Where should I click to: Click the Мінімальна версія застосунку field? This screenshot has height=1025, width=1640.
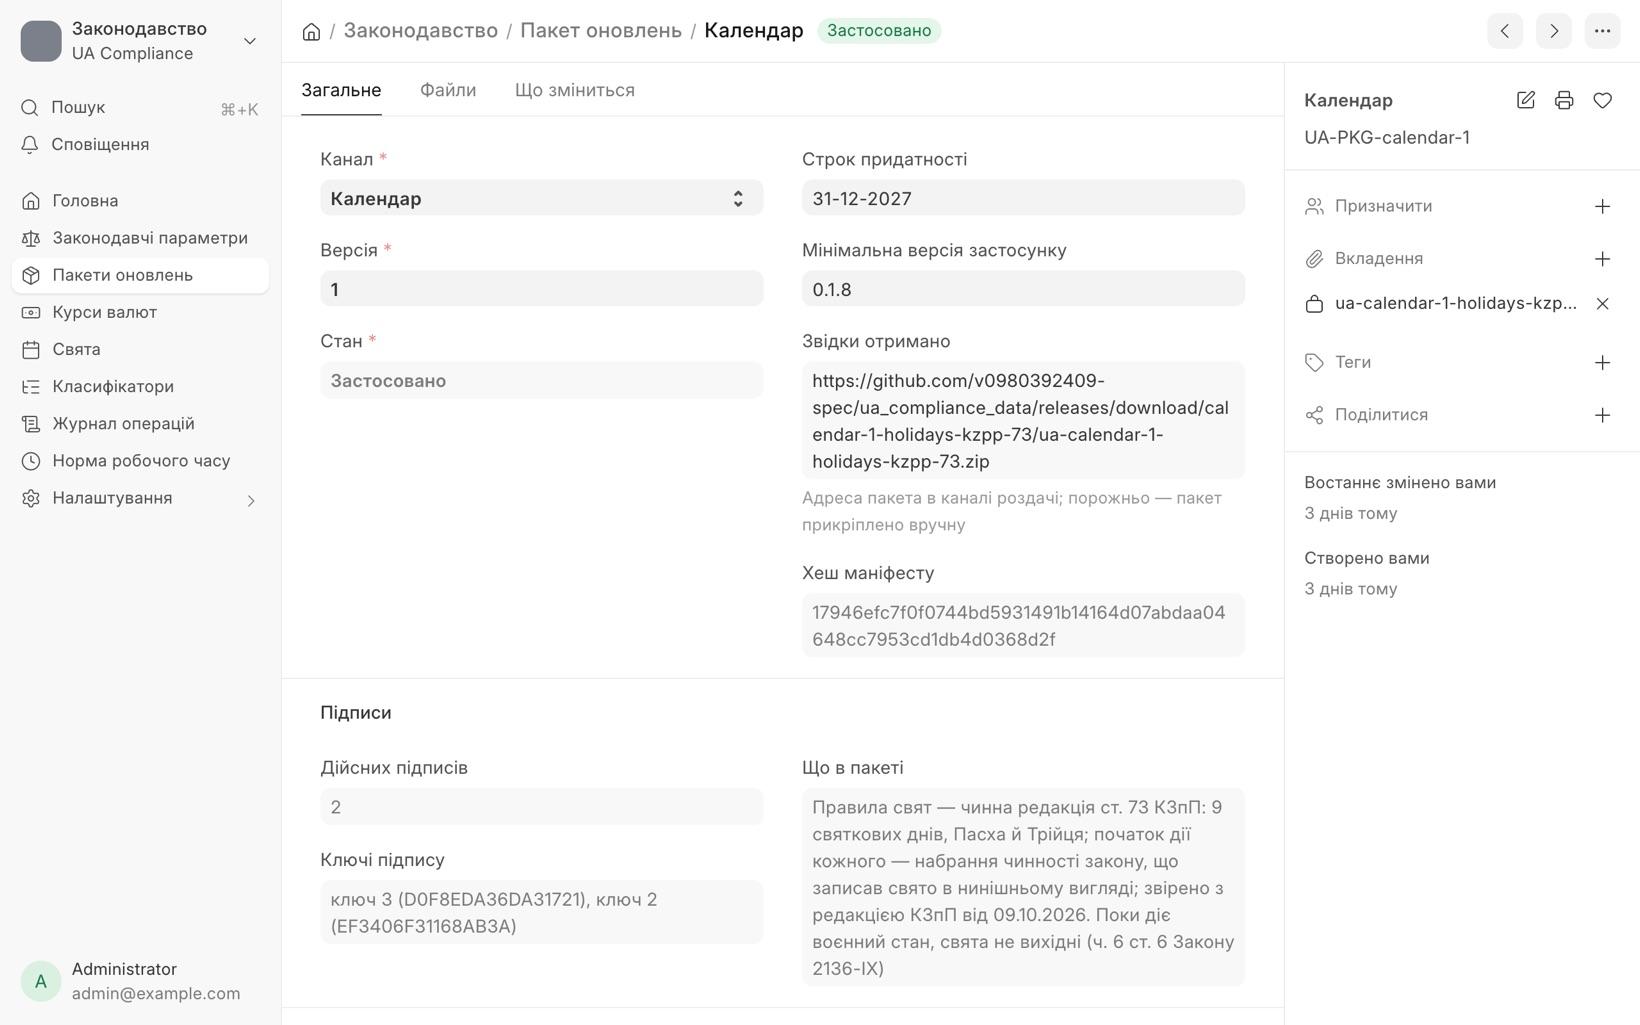coord(1023,289)
